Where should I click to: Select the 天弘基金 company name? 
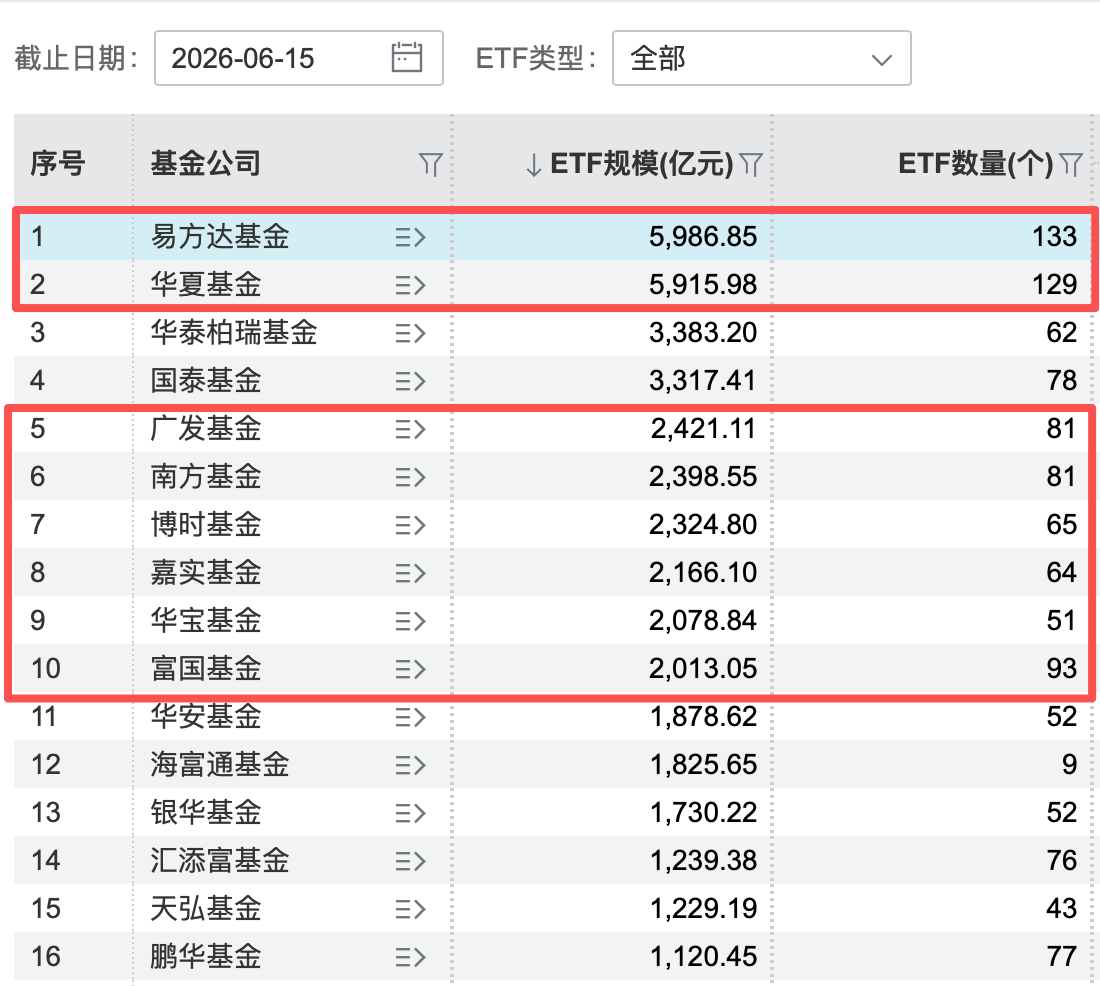tap(206, 909)
